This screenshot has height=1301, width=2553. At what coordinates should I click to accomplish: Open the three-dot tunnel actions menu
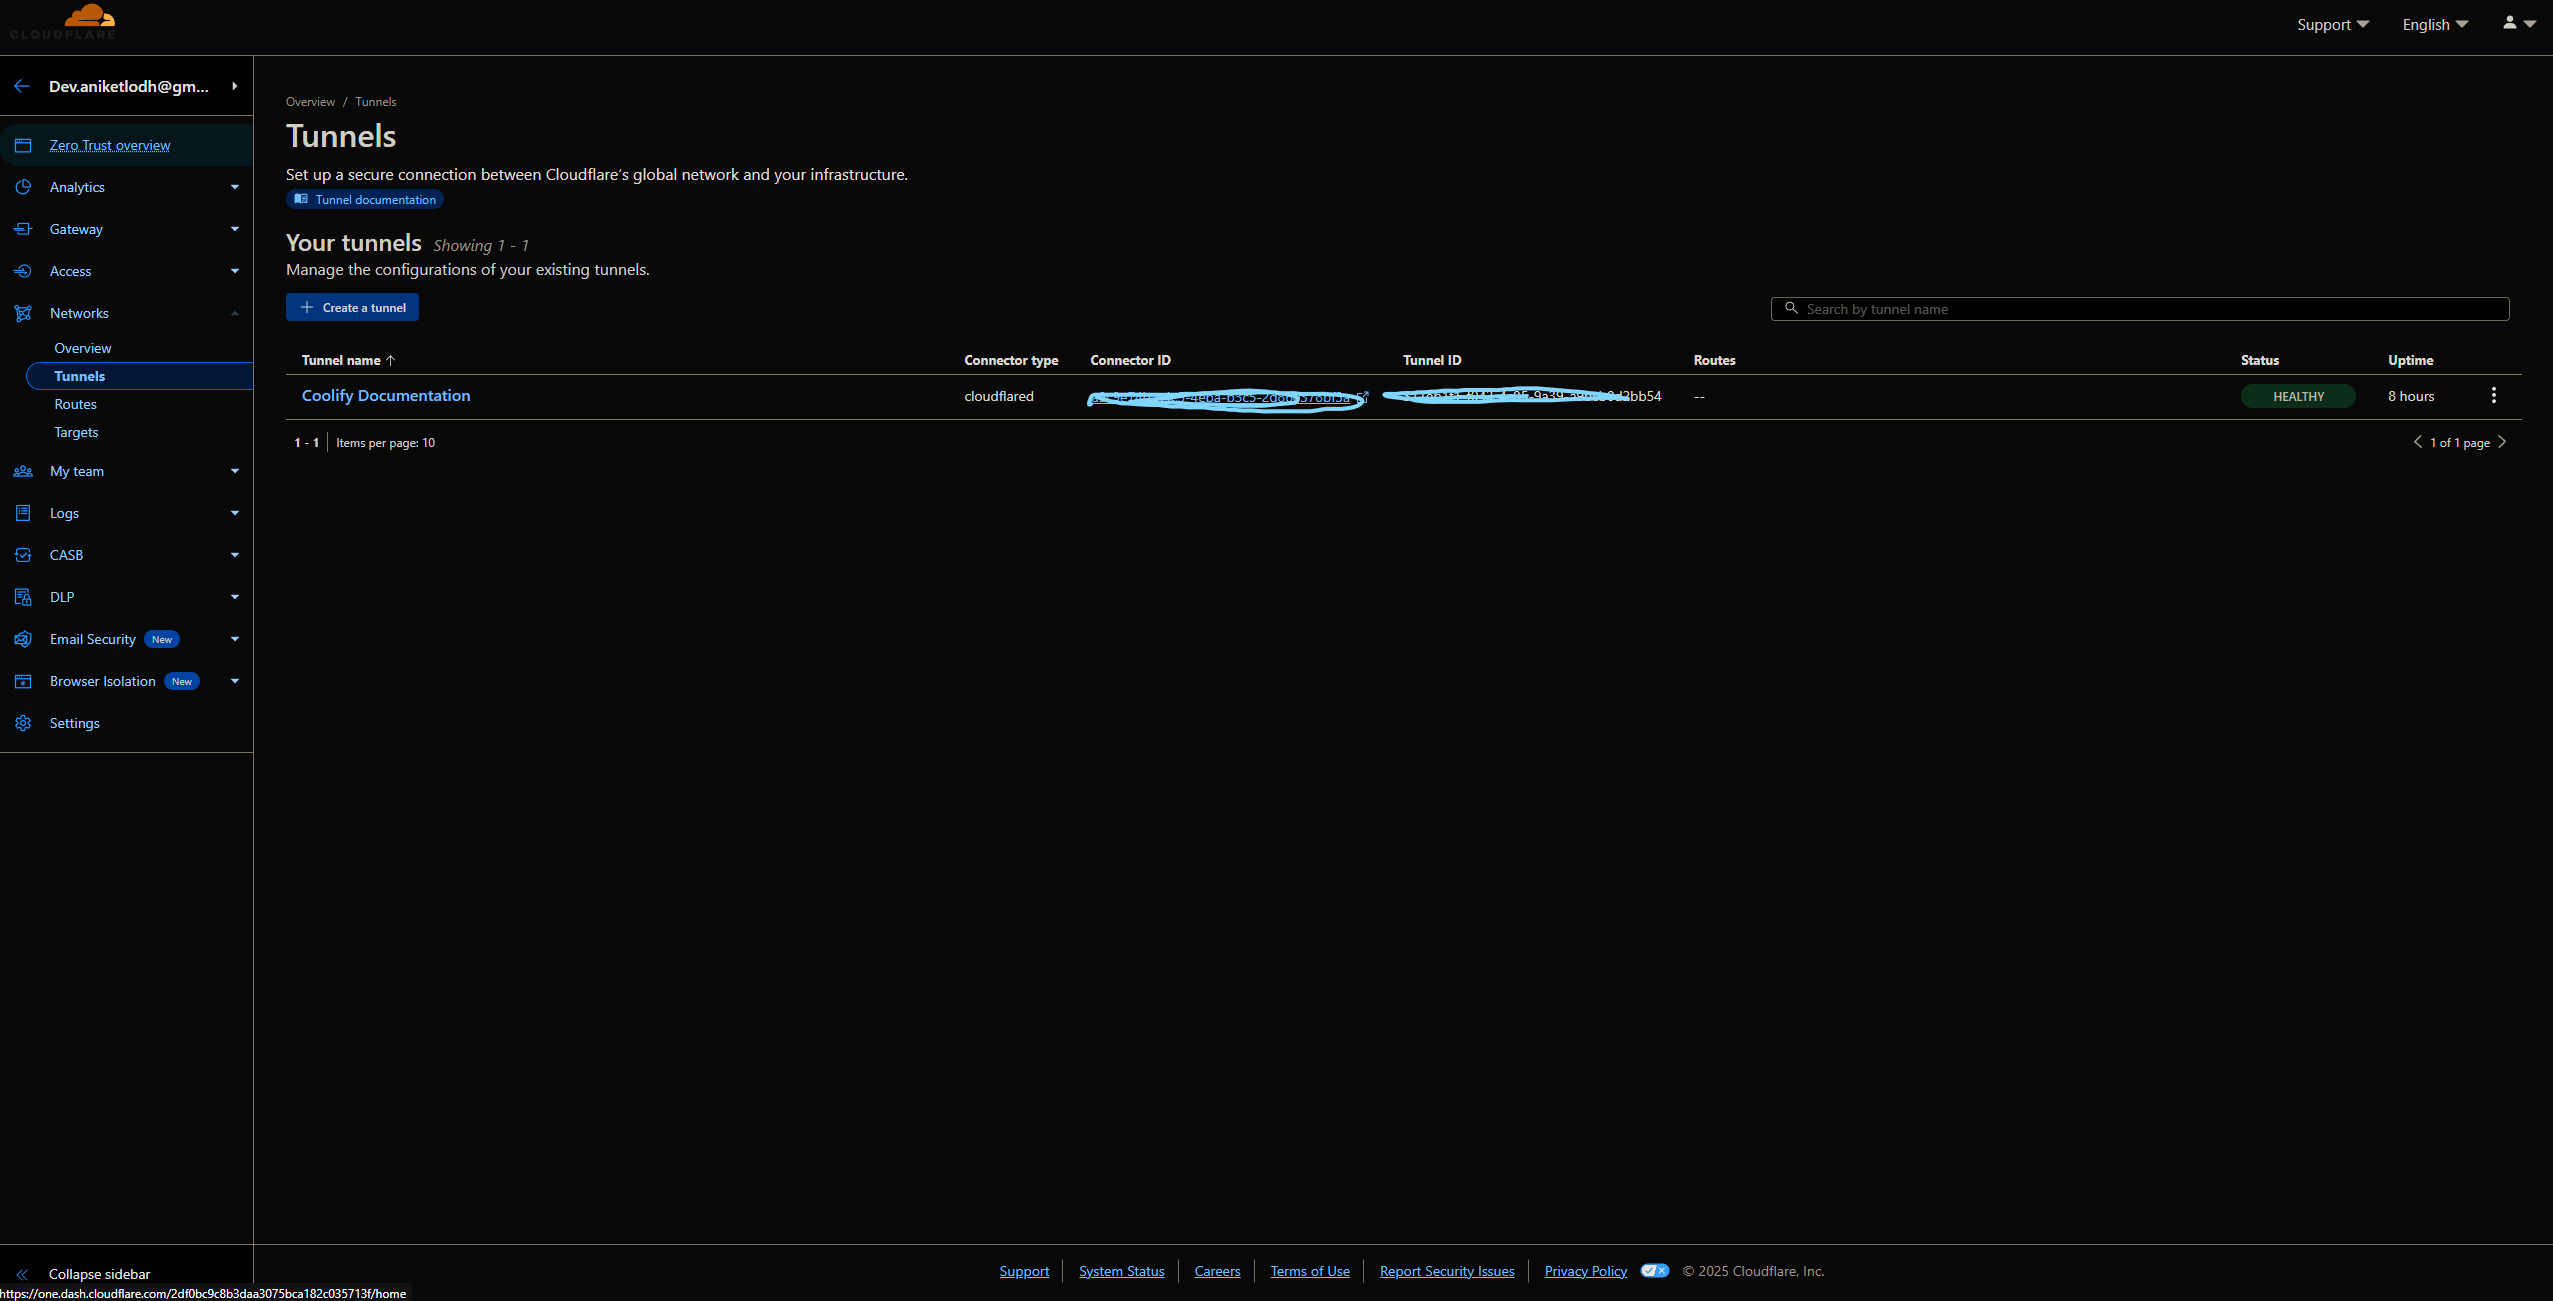click(x=2493, y=396)
